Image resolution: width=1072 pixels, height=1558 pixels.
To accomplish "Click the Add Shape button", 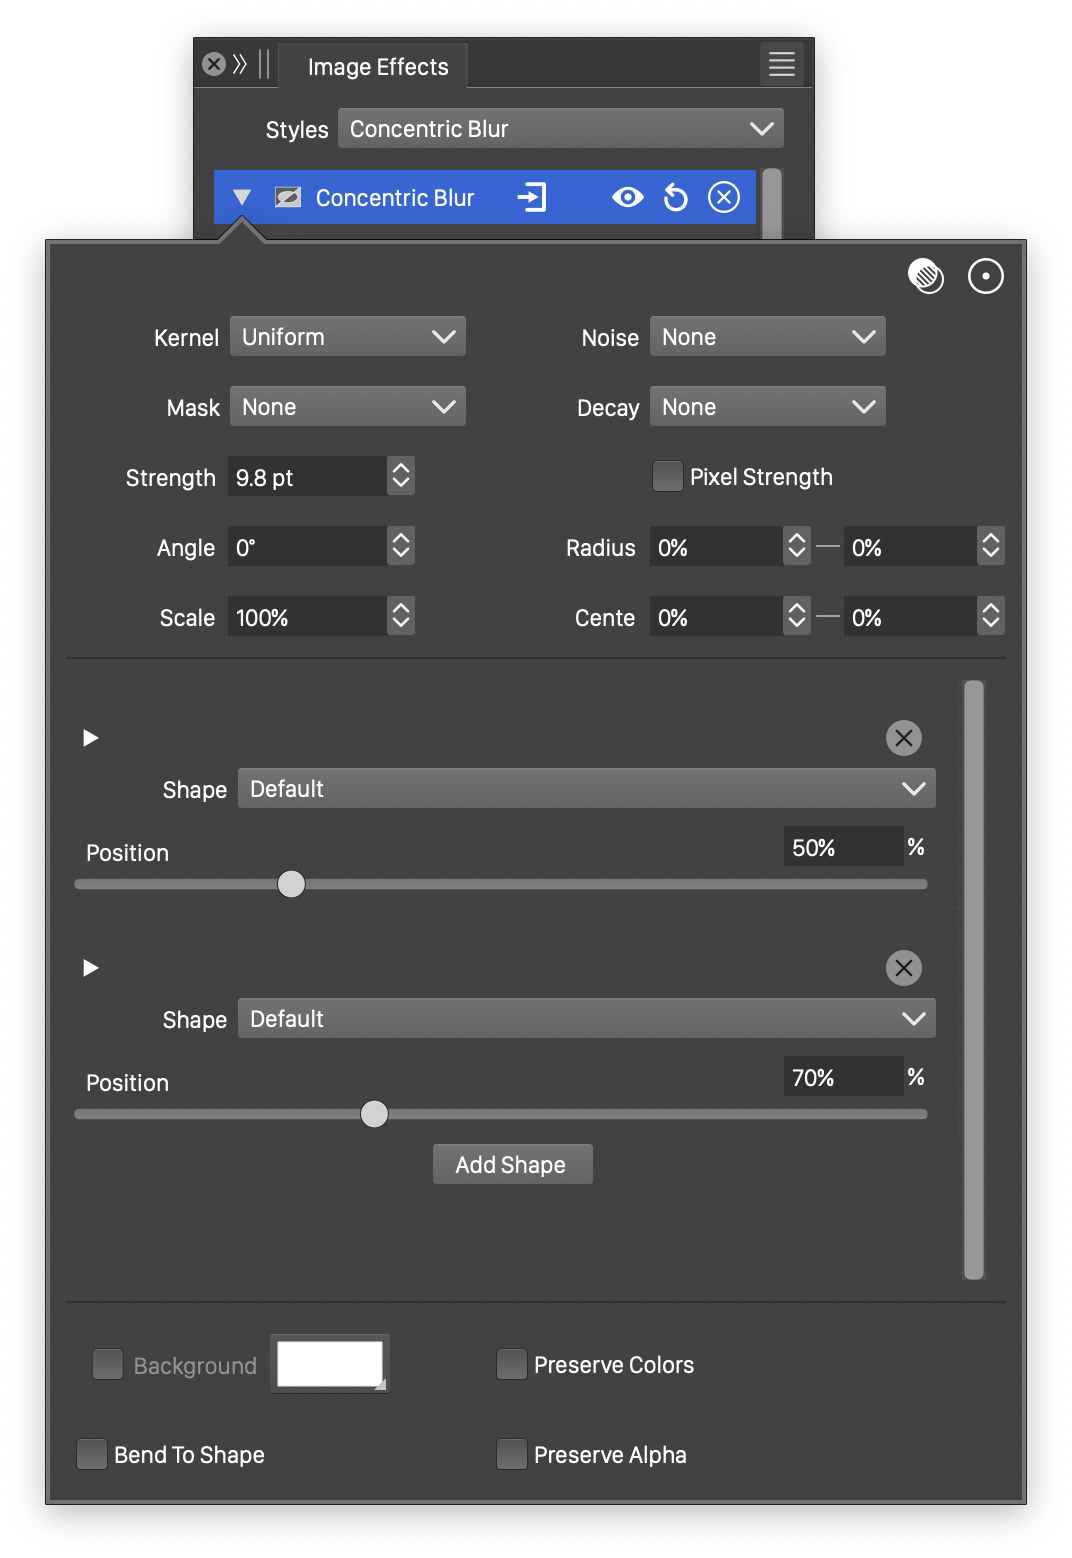I will pyautogui.click(x=512, y=1165).
